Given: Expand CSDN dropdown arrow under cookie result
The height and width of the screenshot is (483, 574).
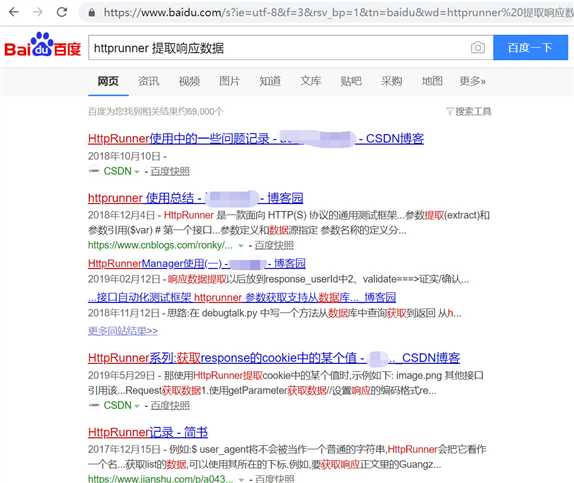Looking at the screenshot, I should coord(137,406).
